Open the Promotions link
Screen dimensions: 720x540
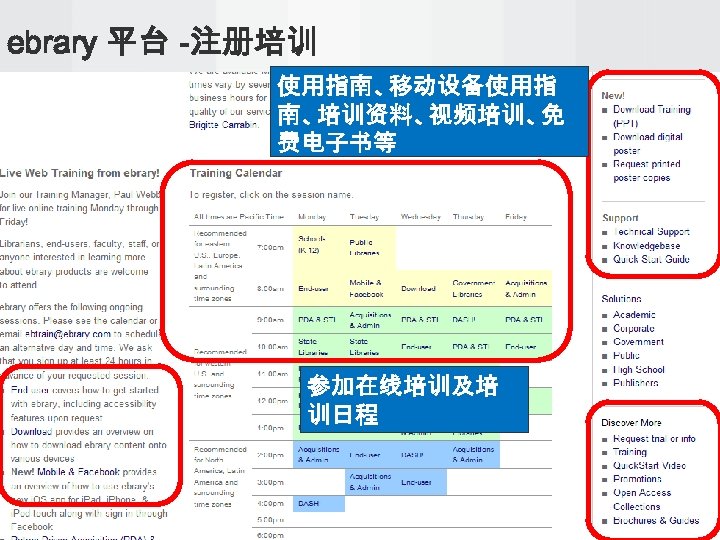click(637, 479)
